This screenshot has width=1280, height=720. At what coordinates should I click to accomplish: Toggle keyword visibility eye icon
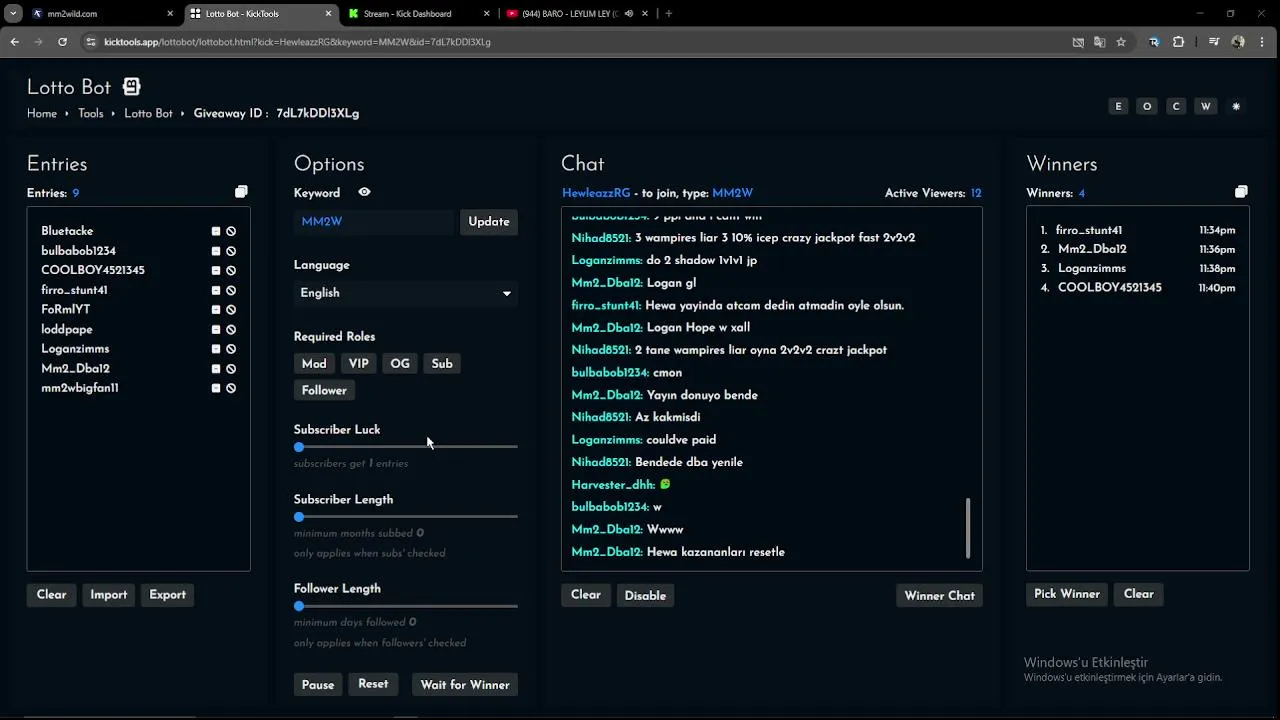[x=364, y=192]
